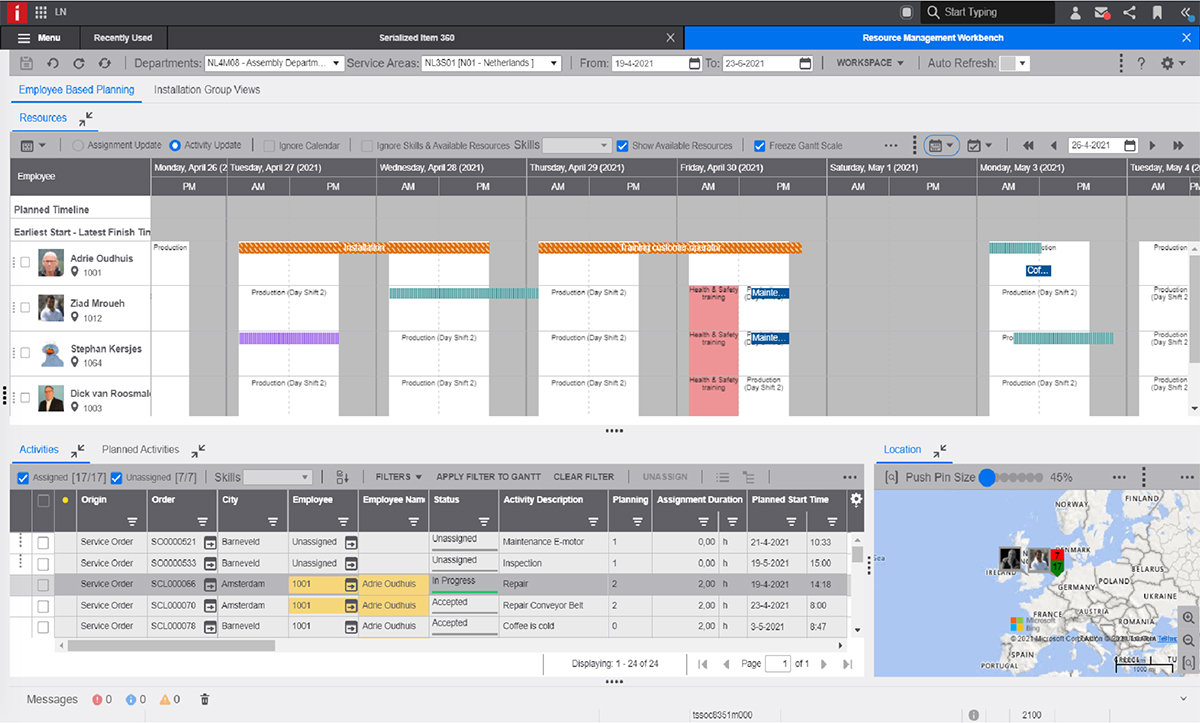This screenshot has width=1200, height=723.
Task: Click the Push Pin Size slider handle
Action: pyautogui.click(x=987, y=478)
